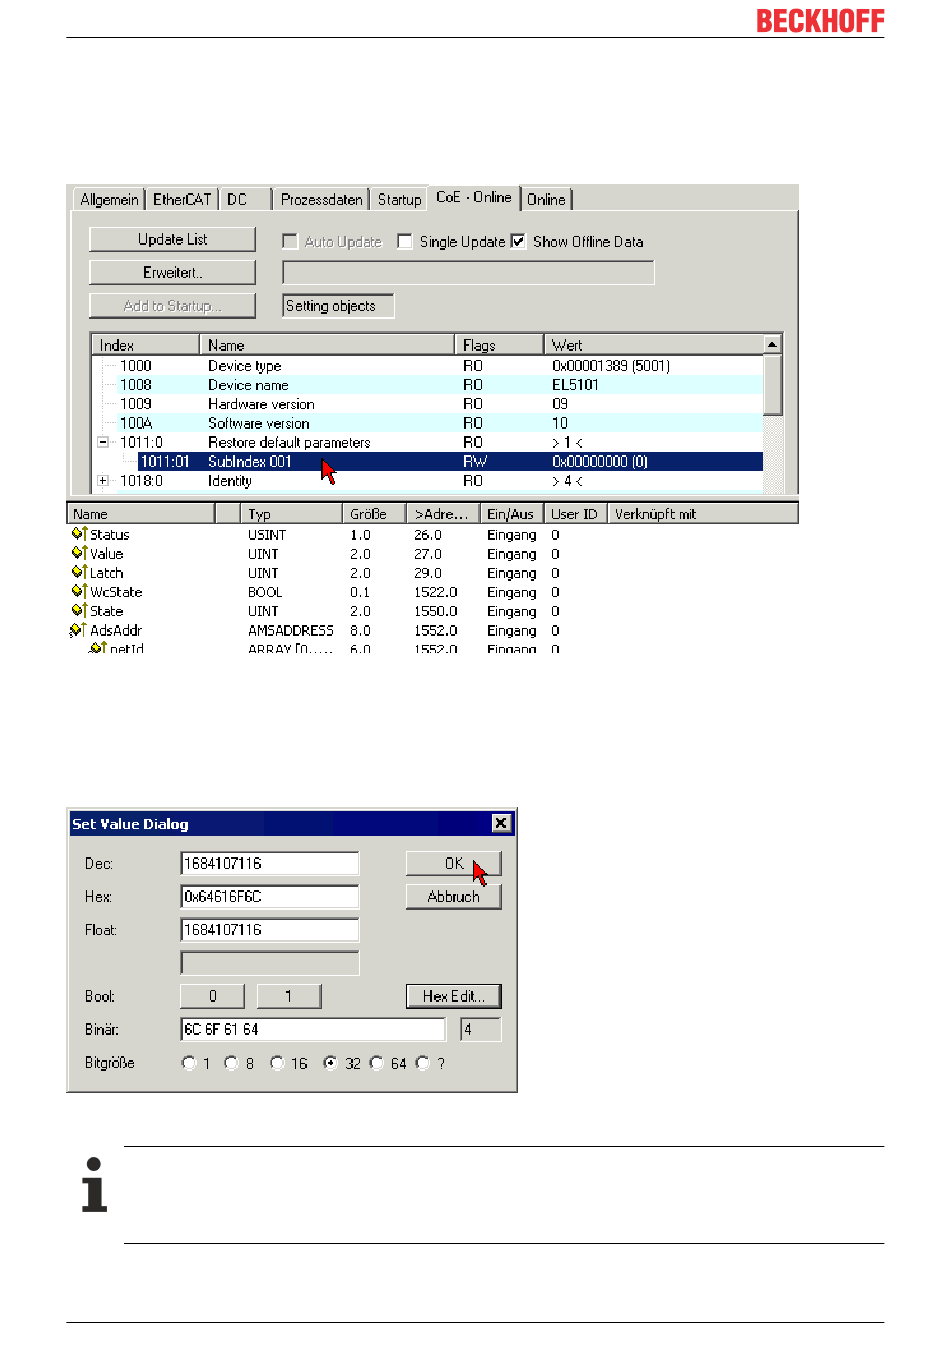Click the Value variable icon

tap(79, 553)
